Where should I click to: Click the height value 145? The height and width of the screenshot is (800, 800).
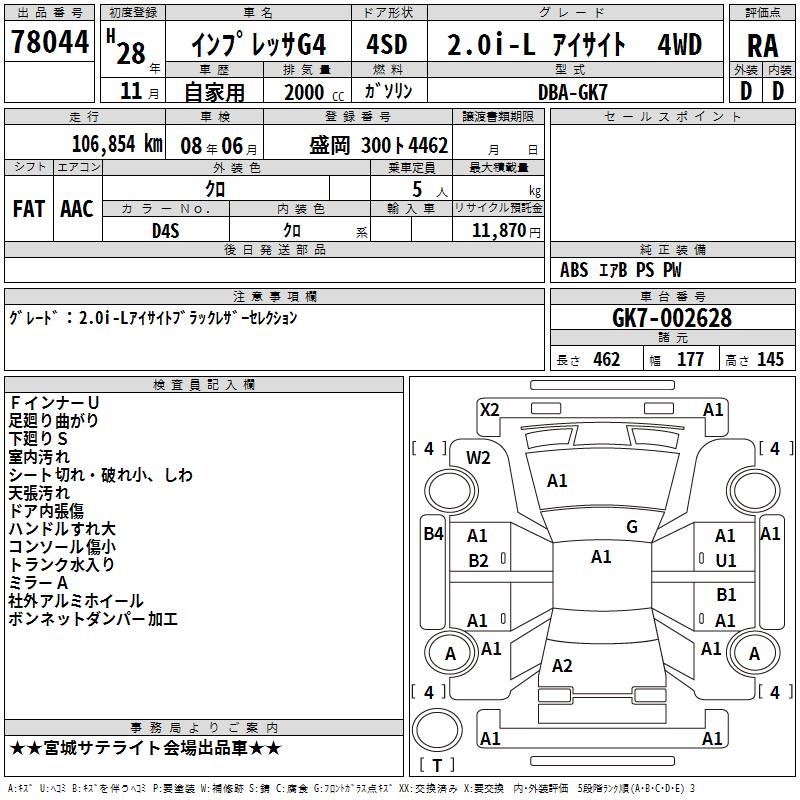(770, 360)
